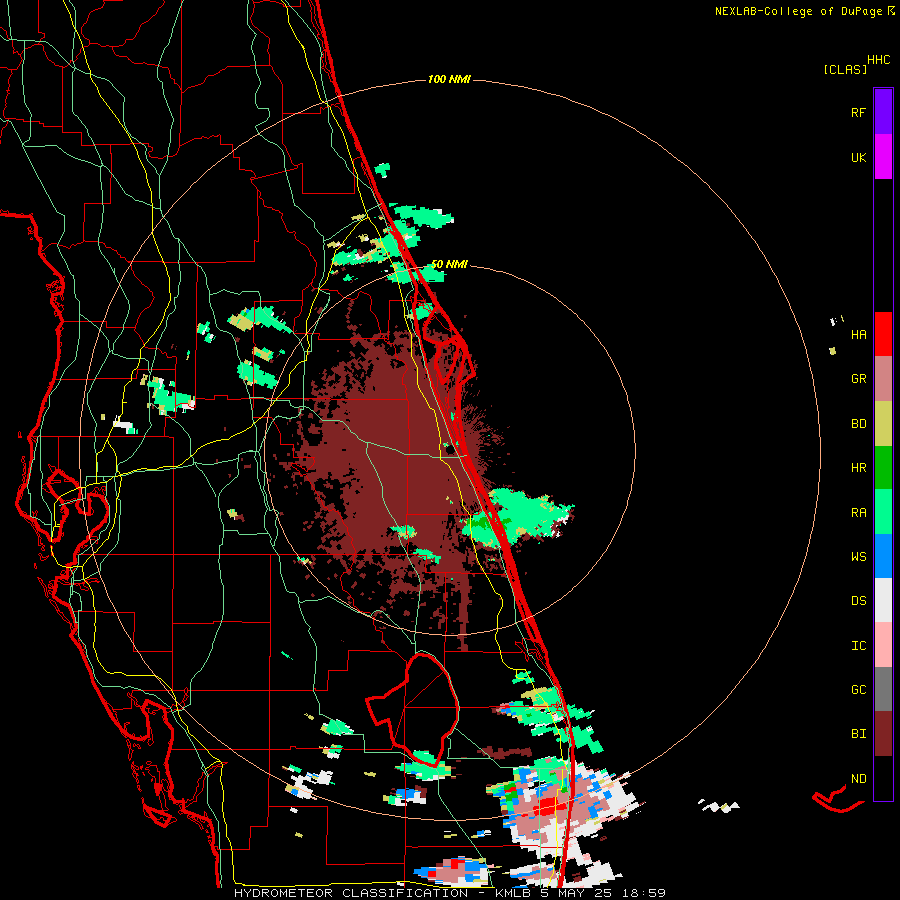The width and height of the screenshot is (900, 900).
Task: Click the '100 NMI' range ring label
Action: tap(449, 79)
